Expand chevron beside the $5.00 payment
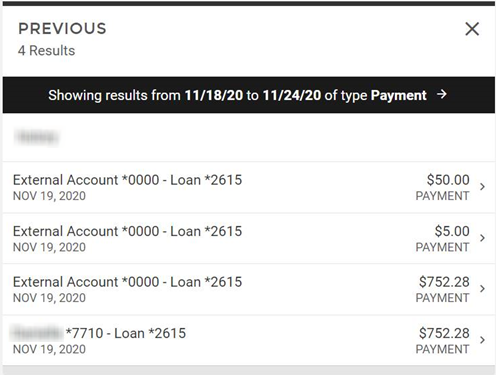 [482, 238]
